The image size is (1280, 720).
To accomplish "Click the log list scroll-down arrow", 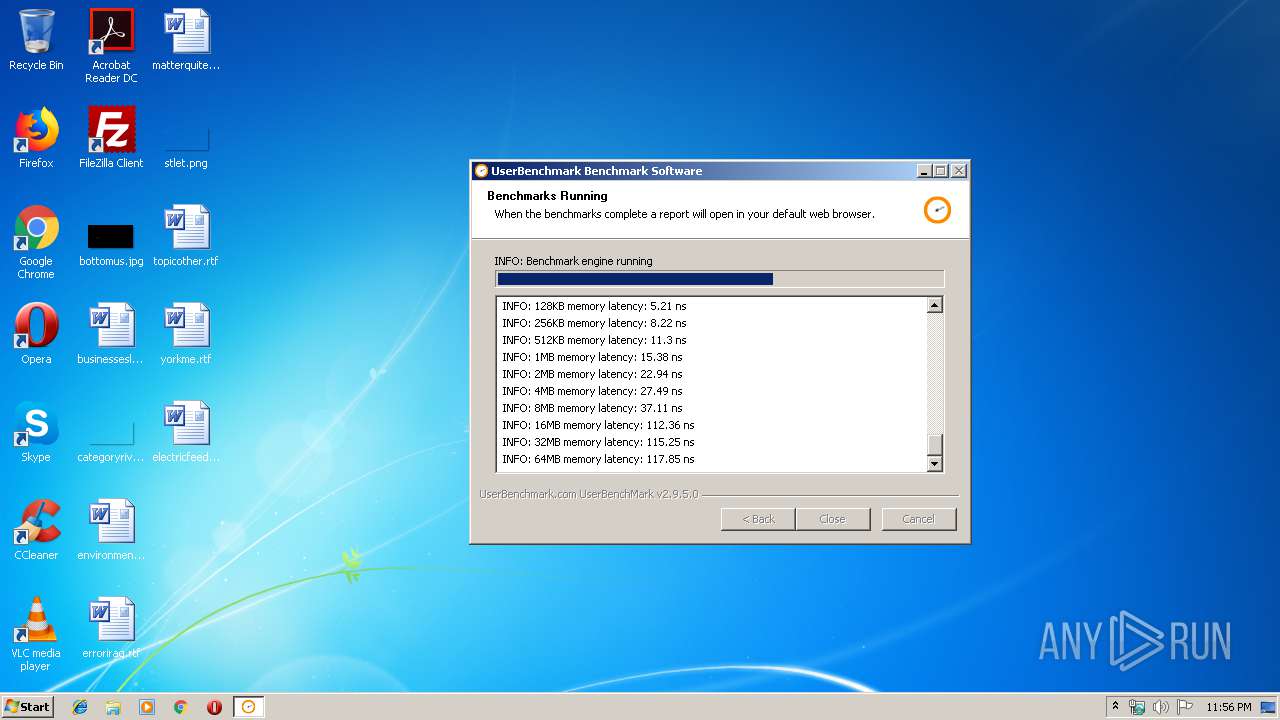I will coord(935,463).
